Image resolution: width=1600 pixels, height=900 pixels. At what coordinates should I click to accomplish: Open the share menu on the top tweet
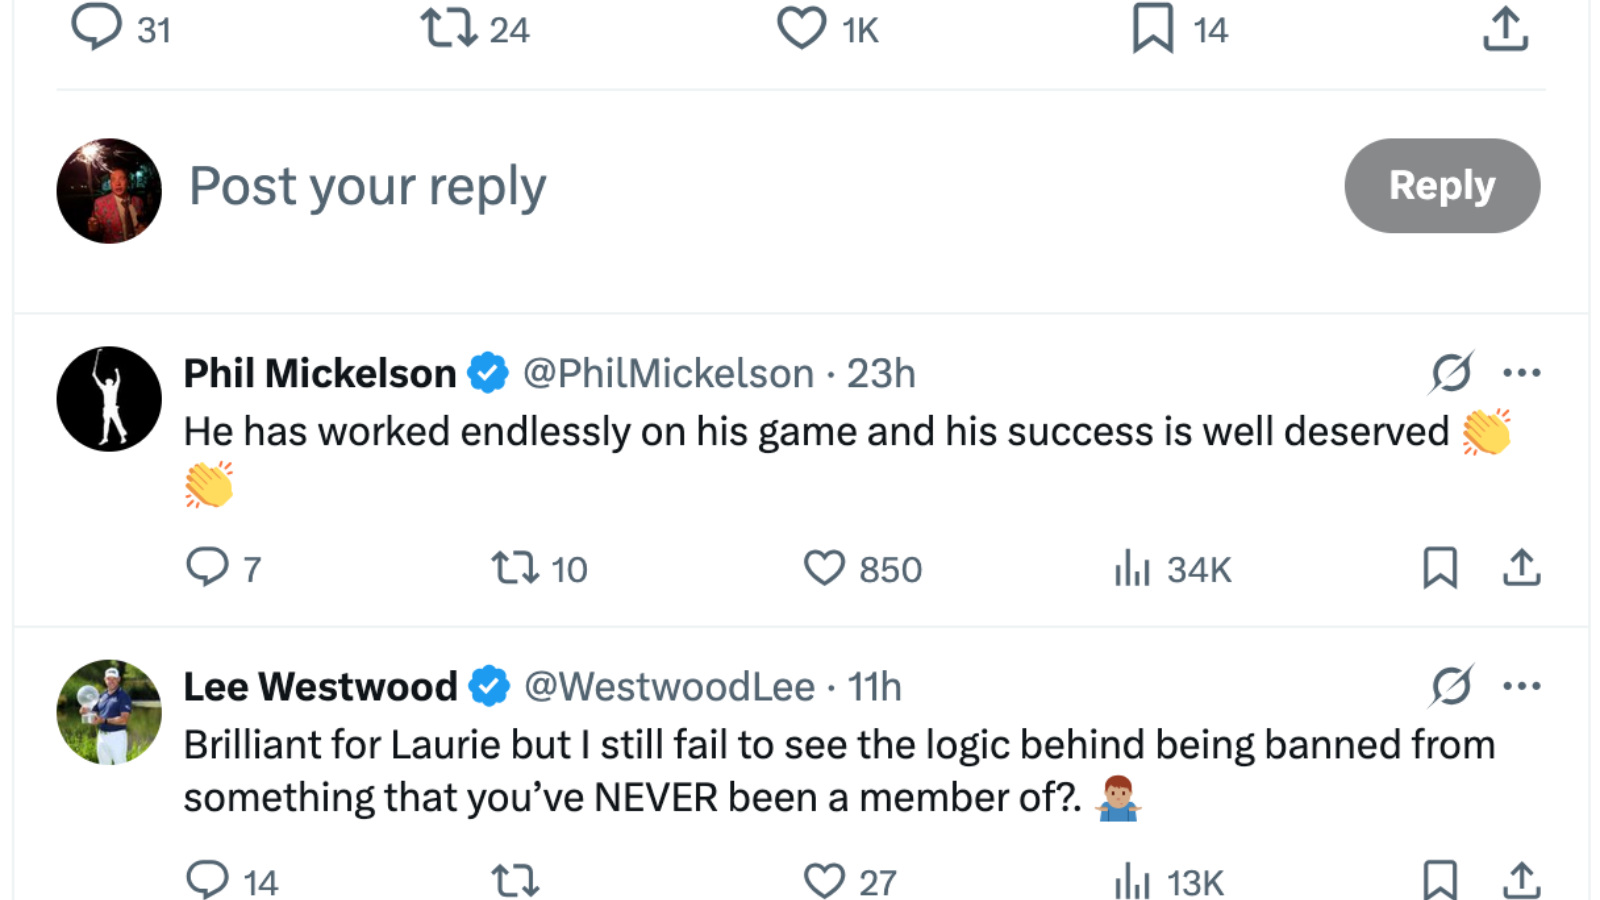click(x=1505, y=30)
